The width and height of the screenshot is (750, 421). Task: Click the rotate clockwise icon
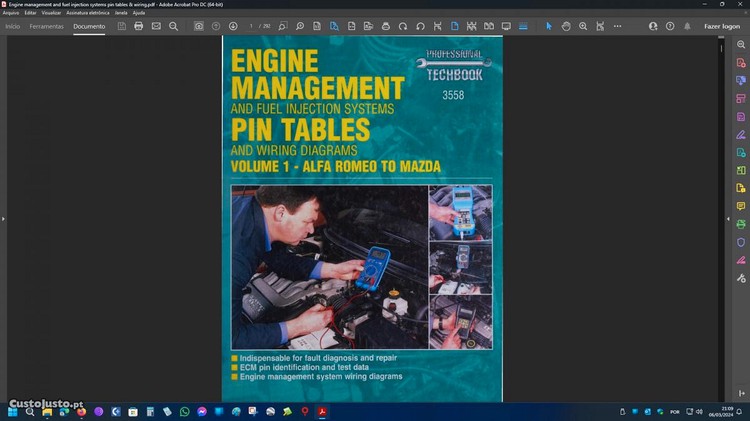pyautogui.click(x=403, y=26)
